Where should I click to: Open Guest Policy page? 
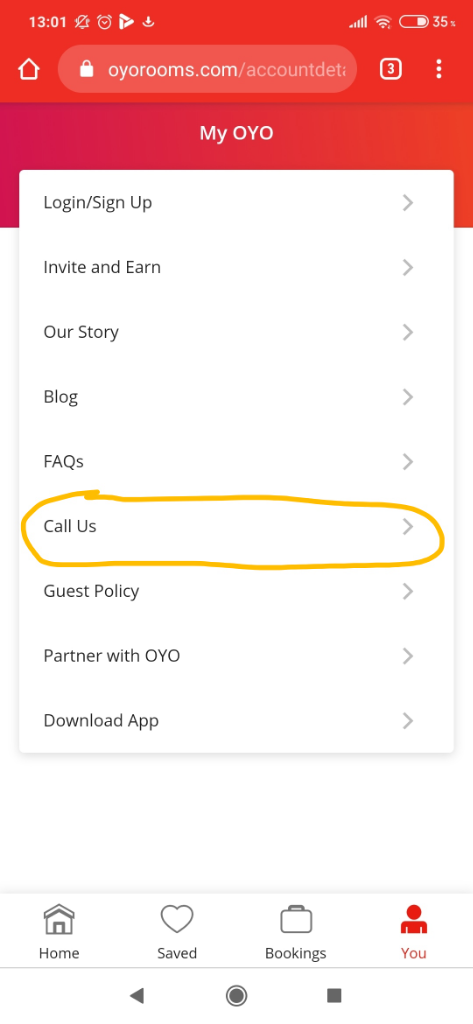(236, 591)
